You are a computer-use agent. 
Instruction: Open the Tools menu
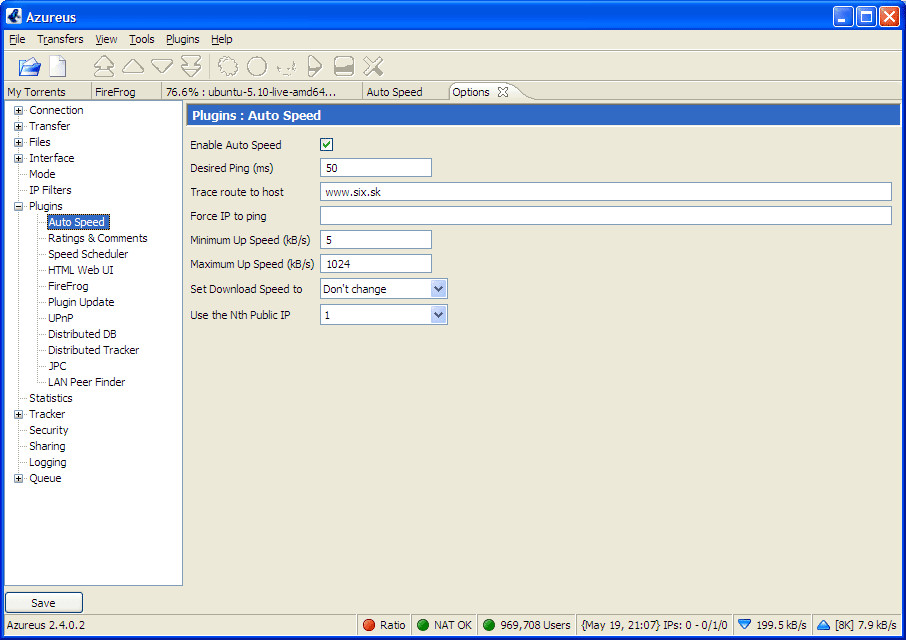click(142, 39)
